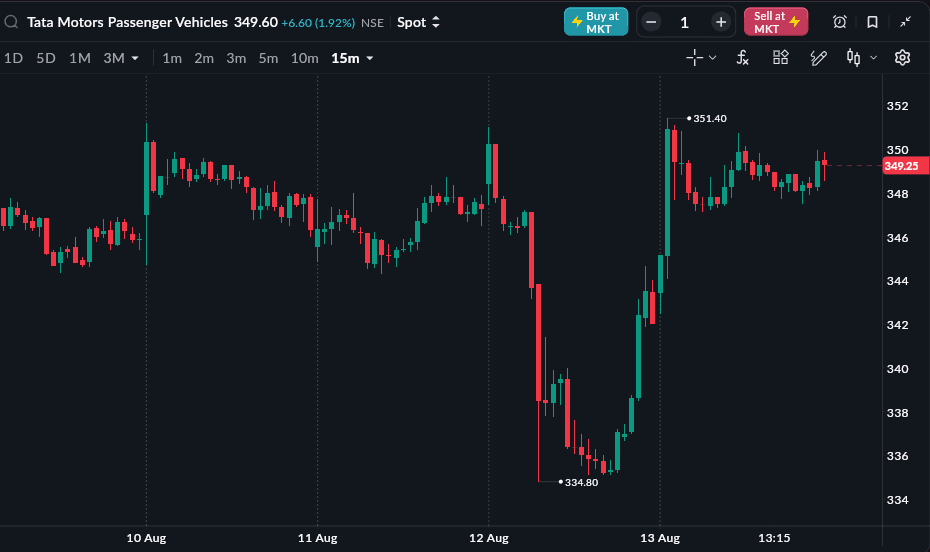Click the 336 price axis label
930x552 pixels.
point(897,456)
